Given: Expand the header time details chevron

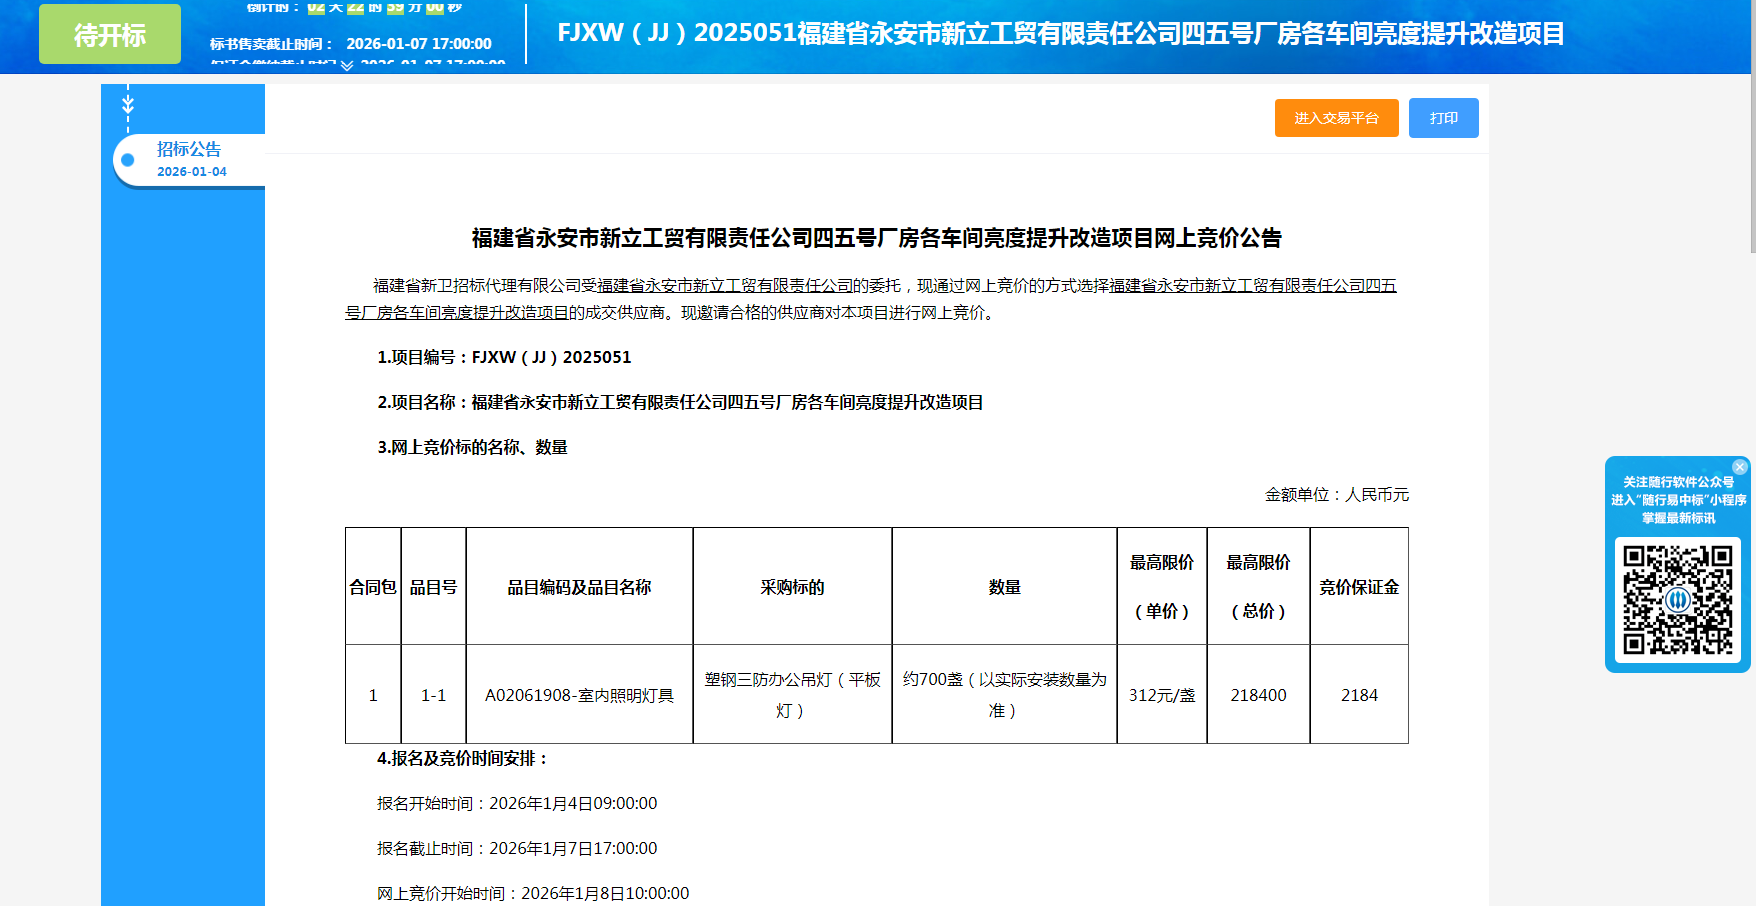Looking at the screenshot, I should [x=347, y=65].
